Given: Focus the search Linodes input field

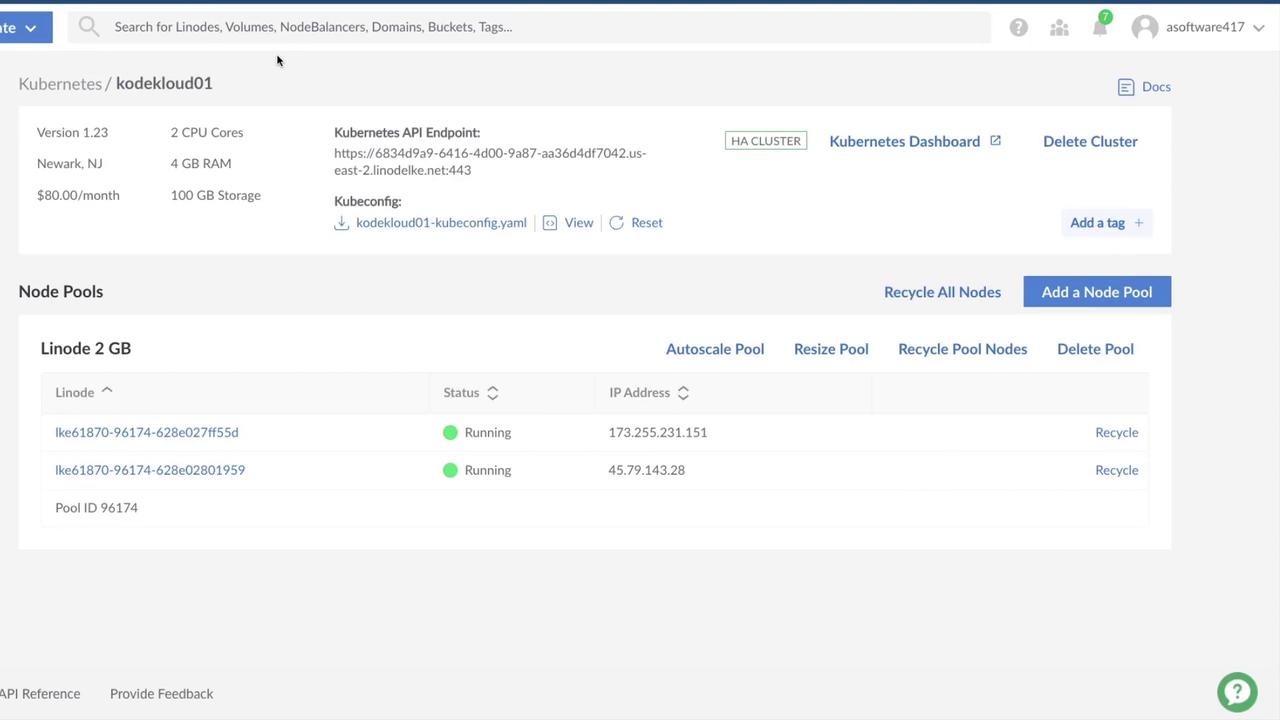Looking at the screenshot, I should pos(540,27).
